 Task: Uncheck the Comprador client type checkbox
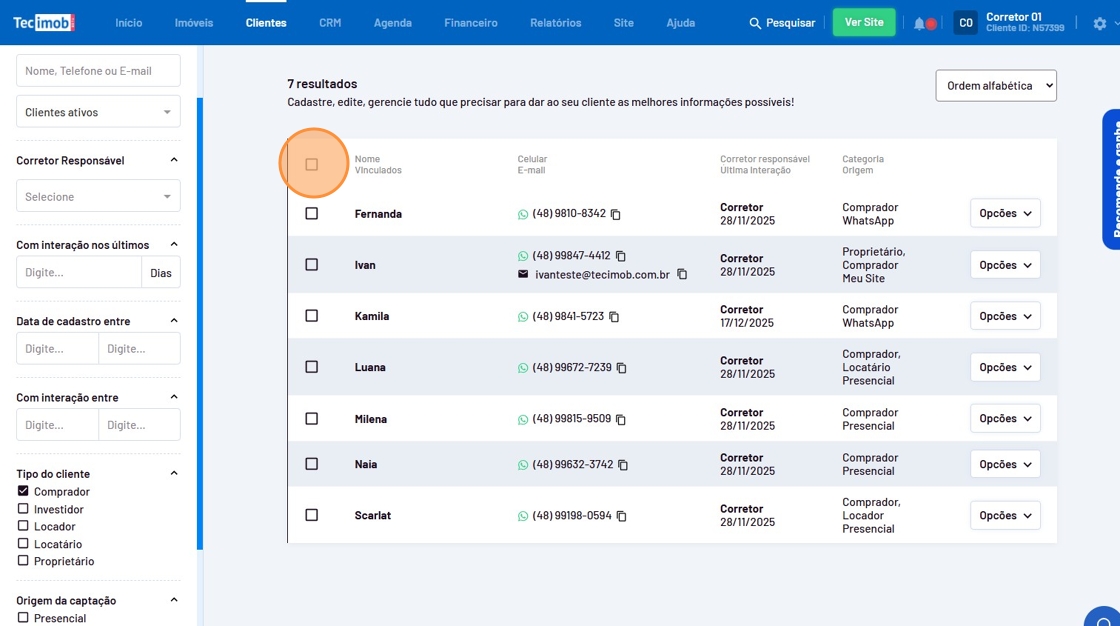click(23, 491)
